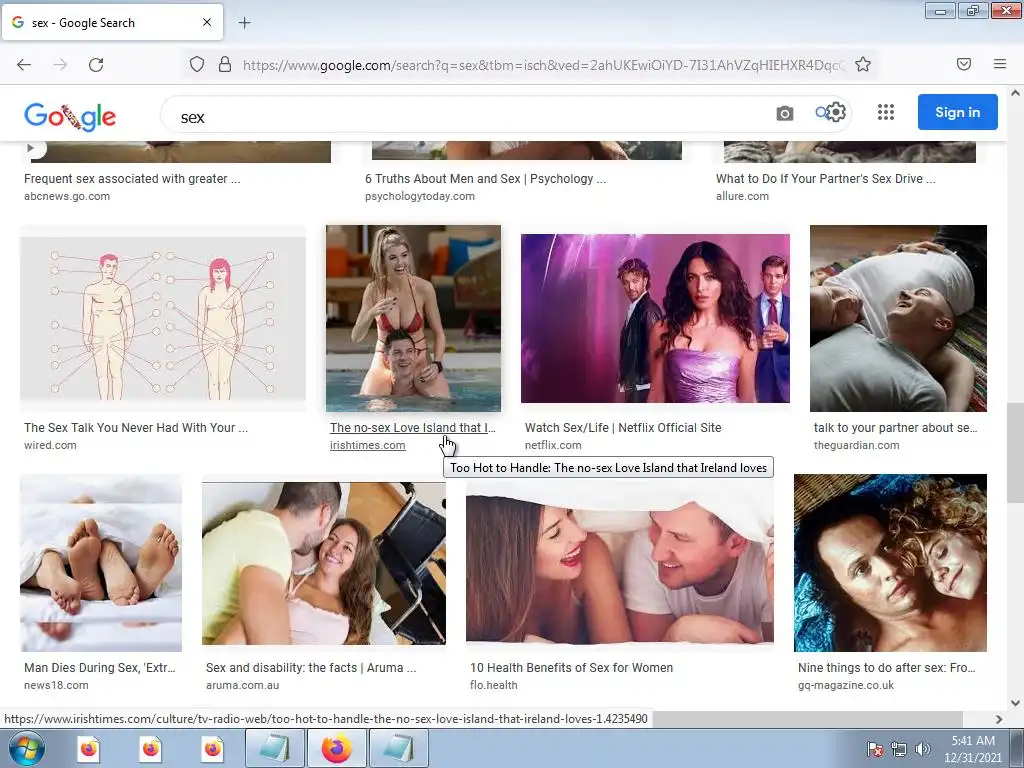This screenshot has height=768, width=1024.
Task: Go back to the previous page
Action: pyautogui.click(x=24, y=65)
